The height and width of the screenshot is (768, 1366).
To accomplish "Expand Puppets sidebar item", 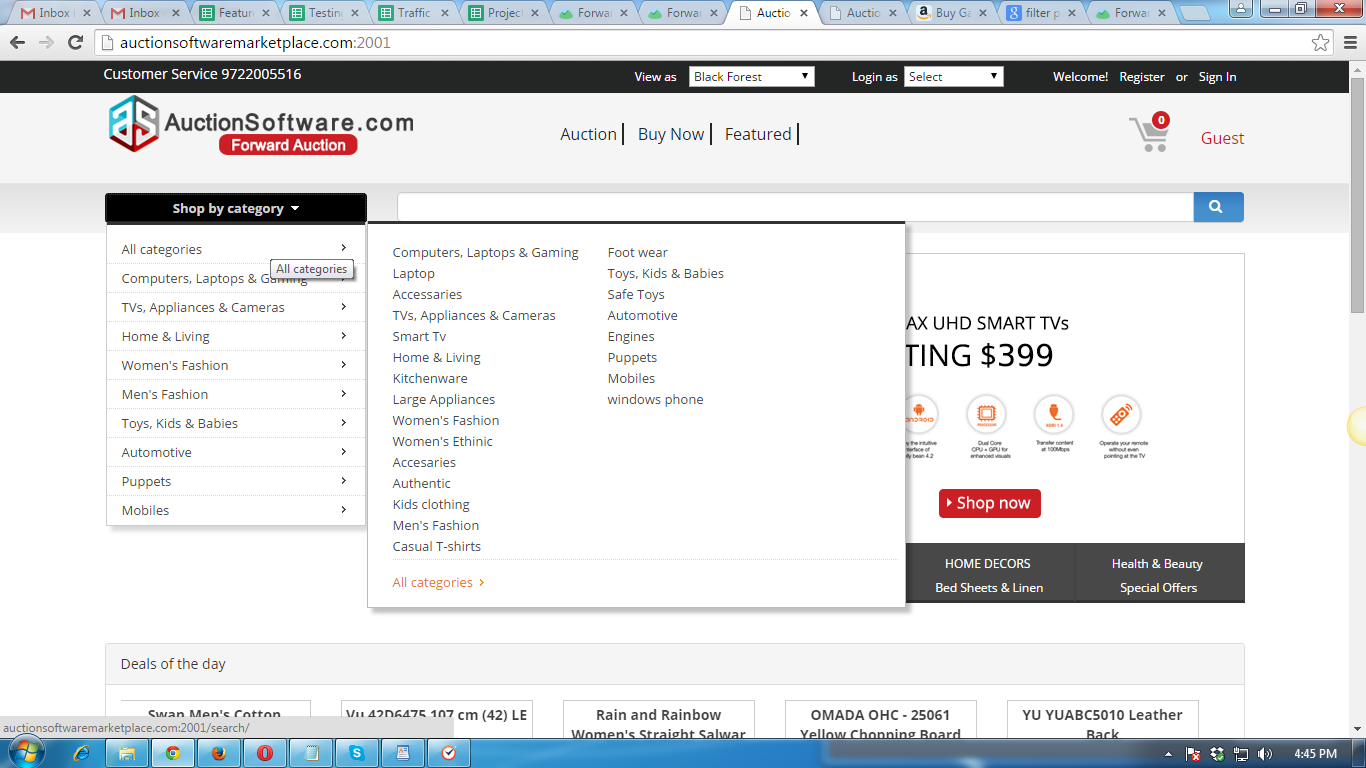I will point(236,481).
